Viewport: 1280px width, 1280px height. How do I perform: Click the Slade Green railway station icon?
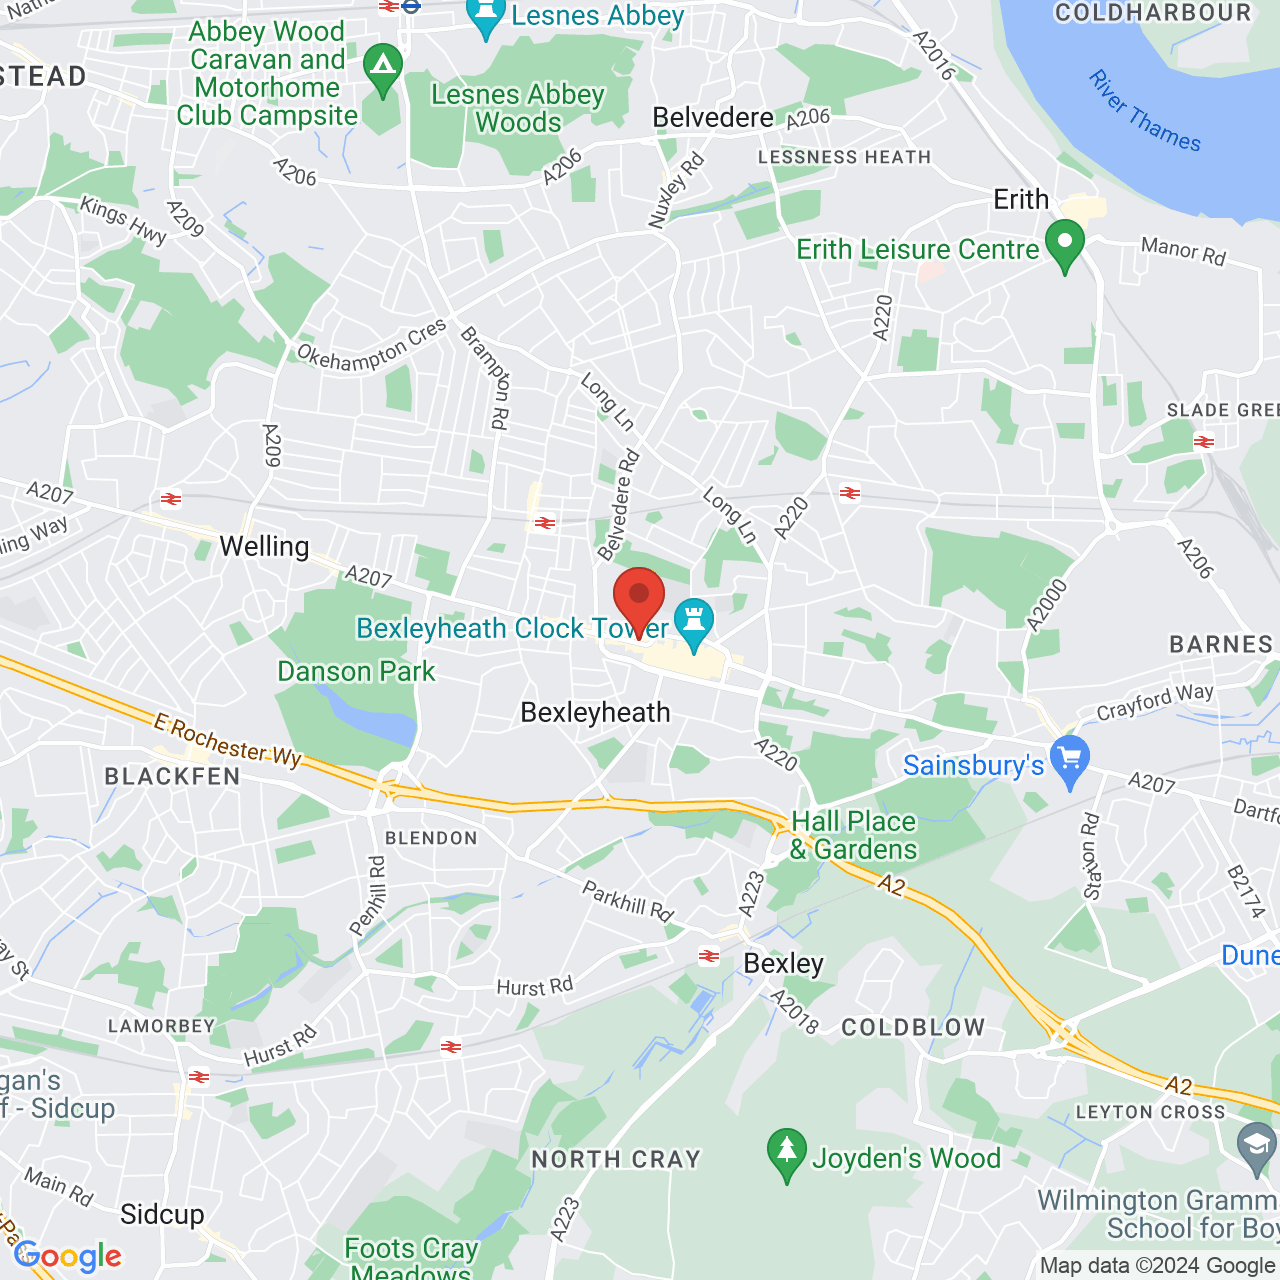[1204, 441]
